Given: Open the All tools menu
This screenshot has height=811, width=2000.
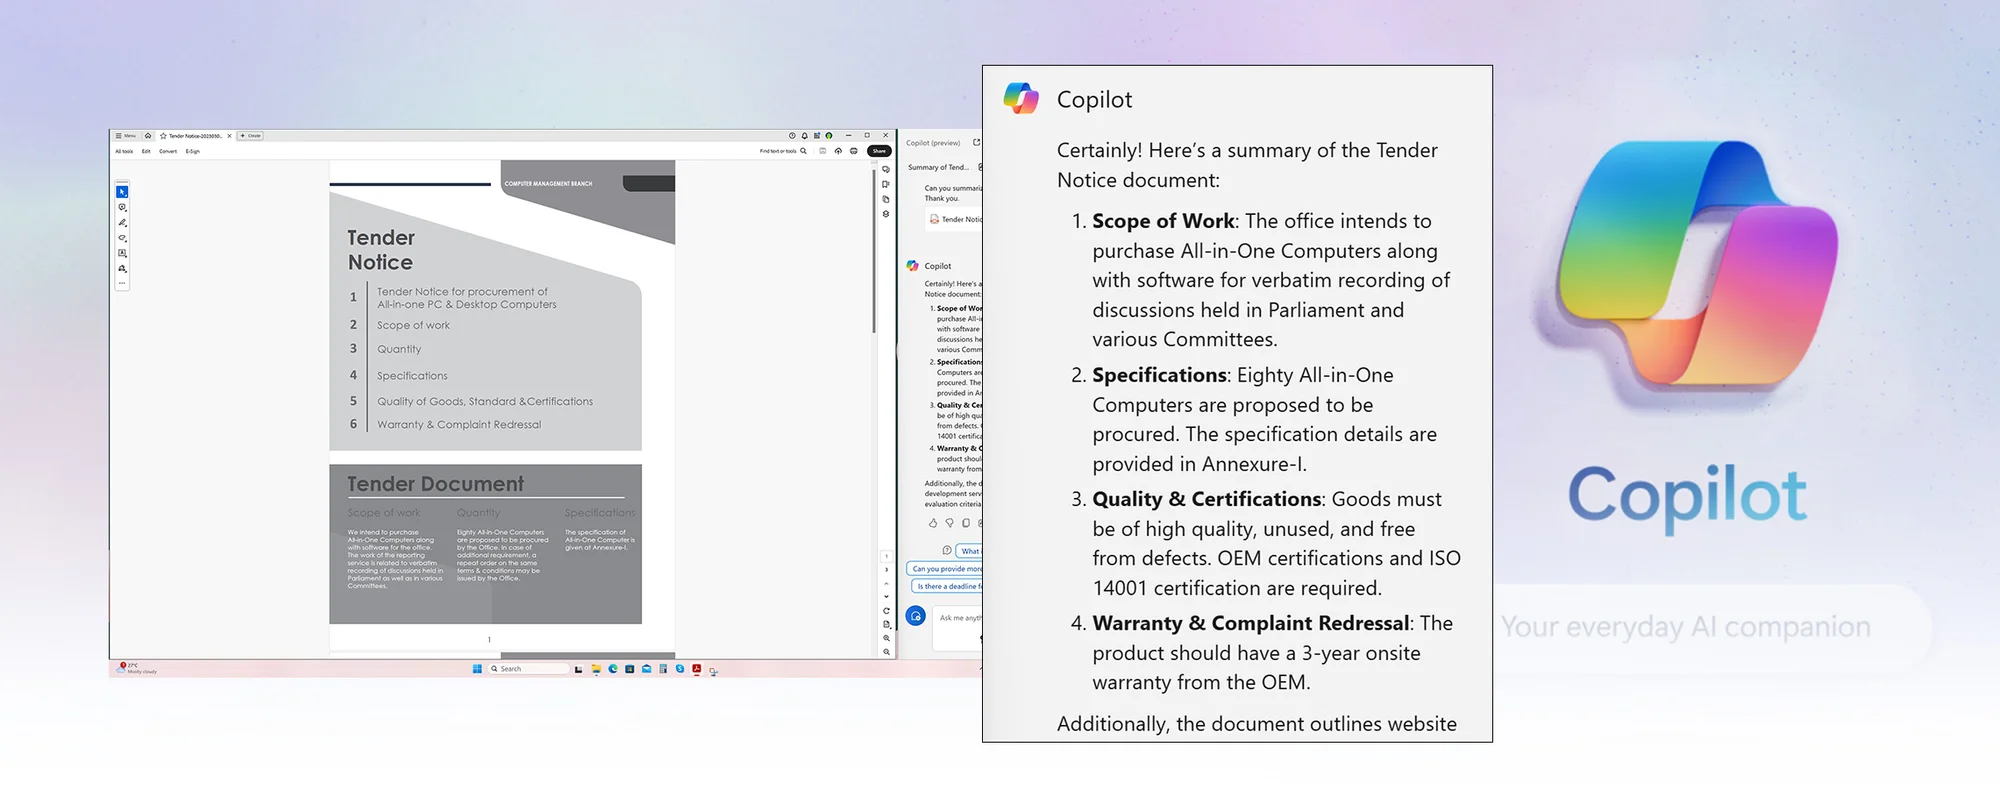Looking at the screenshot, I should (x=124, y=151).
